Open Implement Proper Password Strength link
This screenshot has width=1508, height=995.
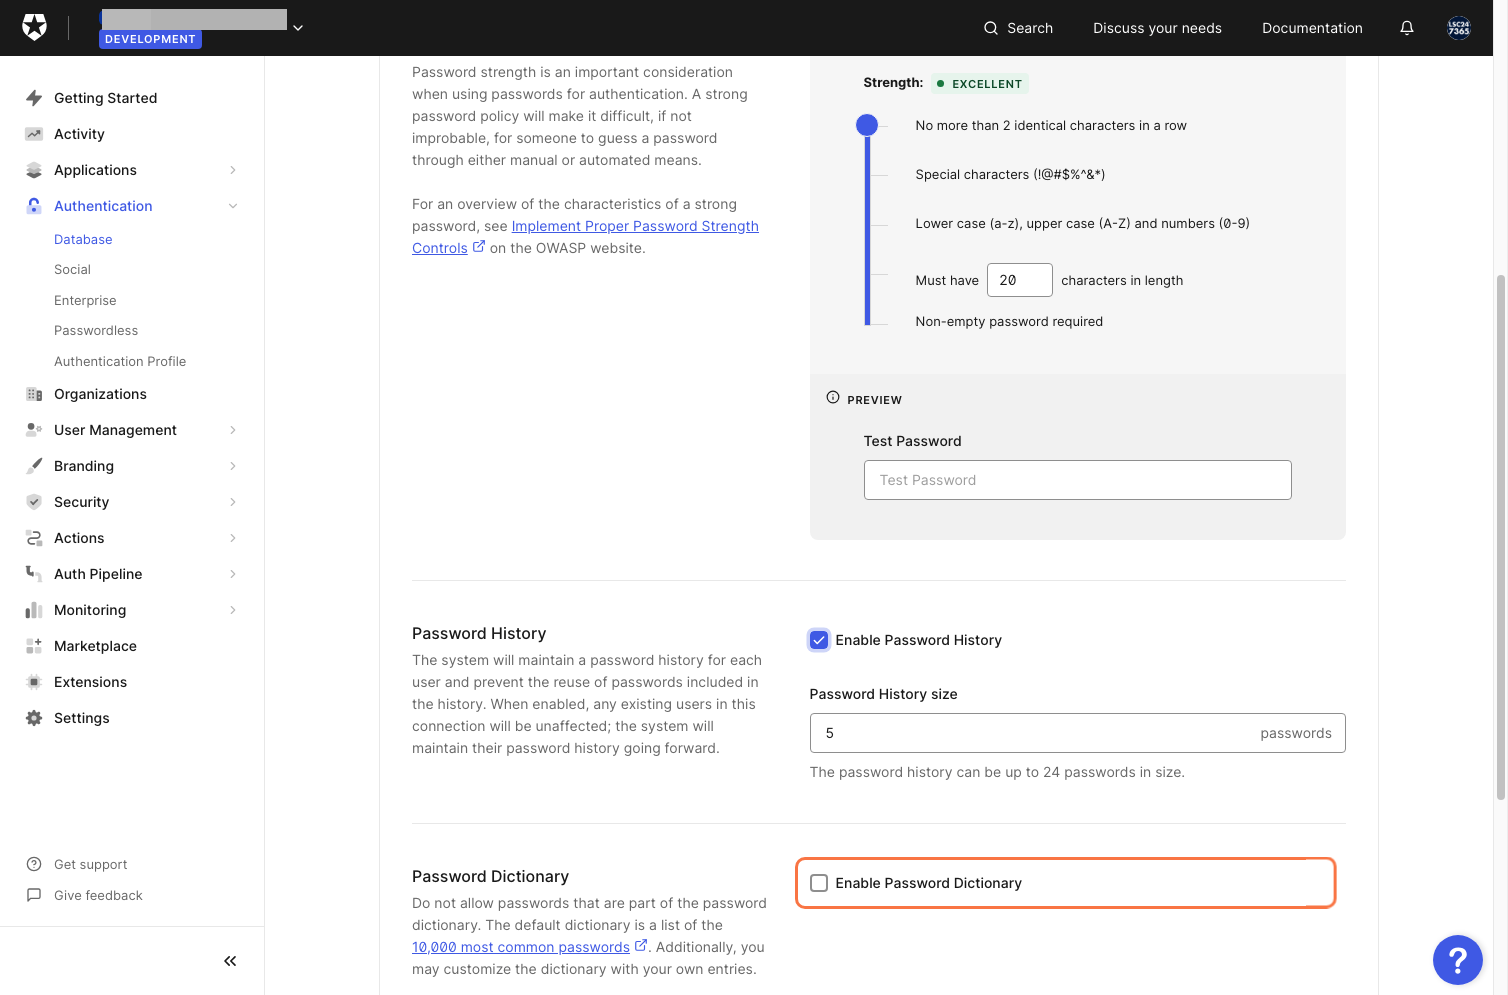click(635, 226)
